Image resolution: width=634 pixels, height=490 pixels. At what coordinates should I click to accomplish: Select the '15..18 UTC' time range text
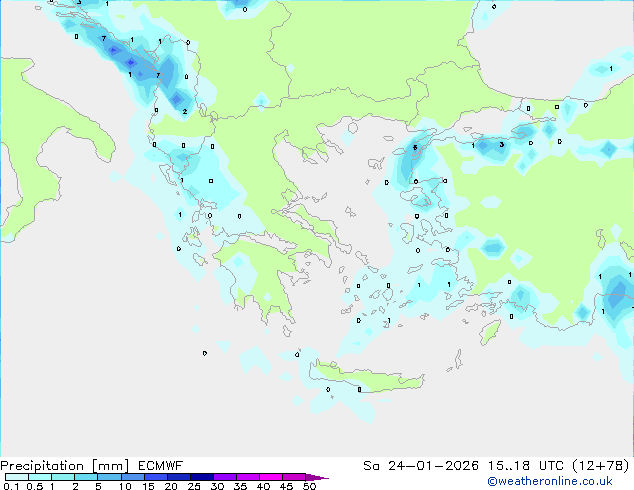pyautogui.click(x=526, y=466)
